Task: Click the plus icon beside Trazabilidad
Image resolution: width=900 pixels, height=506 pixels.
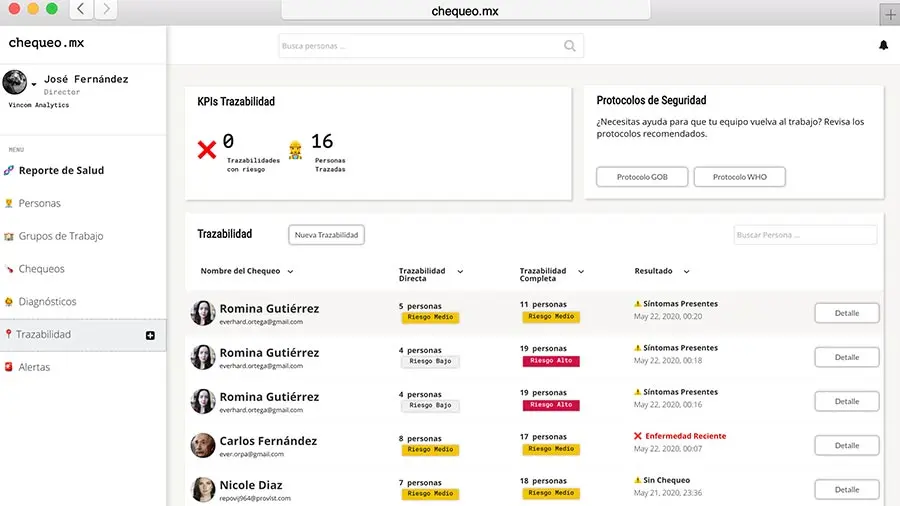Action: 151,335
